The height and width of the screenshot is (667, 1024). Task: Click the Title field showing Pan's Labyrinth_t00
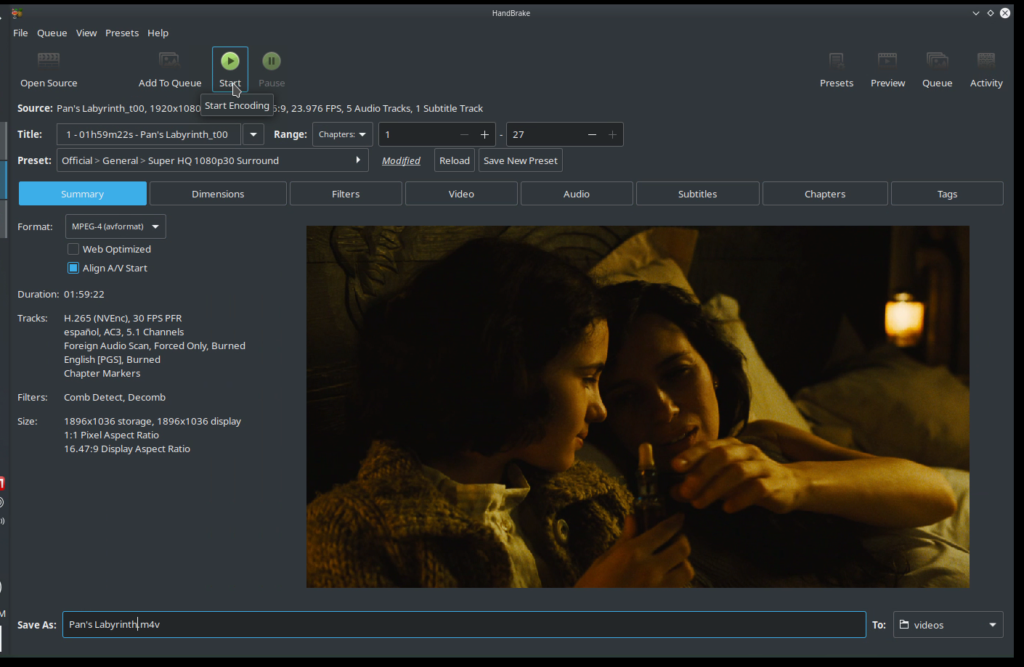[x=150, y=135]
